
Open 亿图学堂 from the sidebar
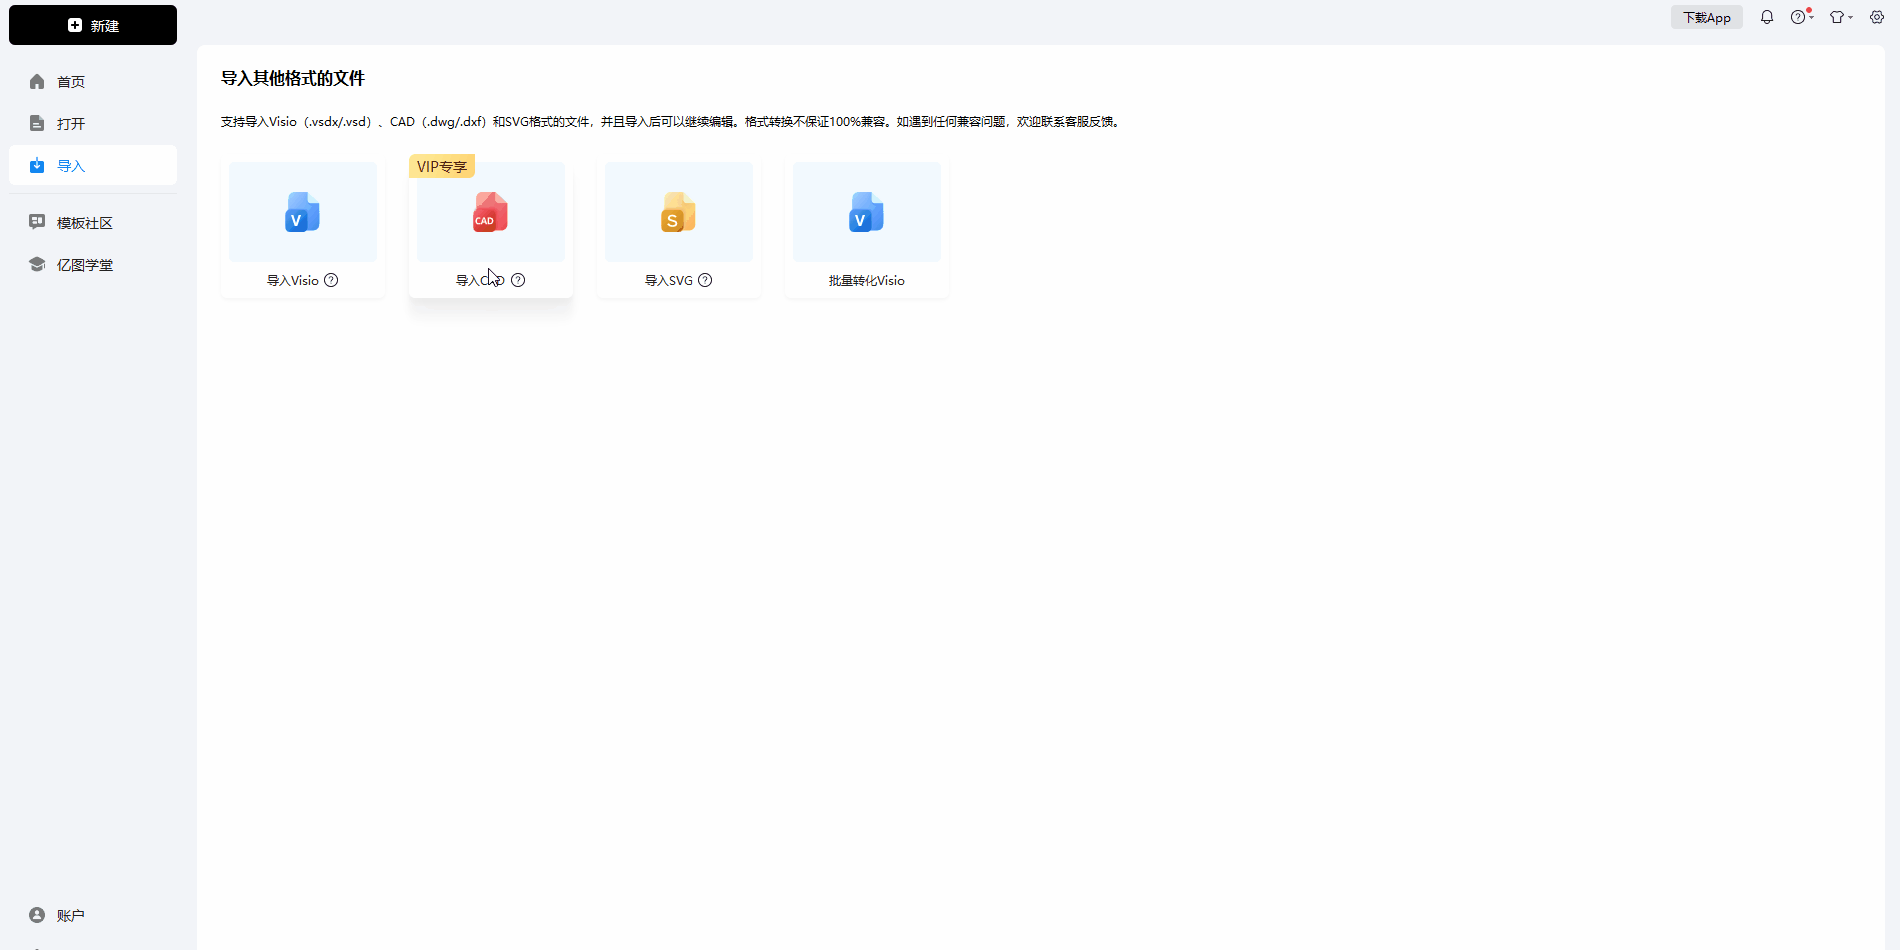[x=93, y=265]
